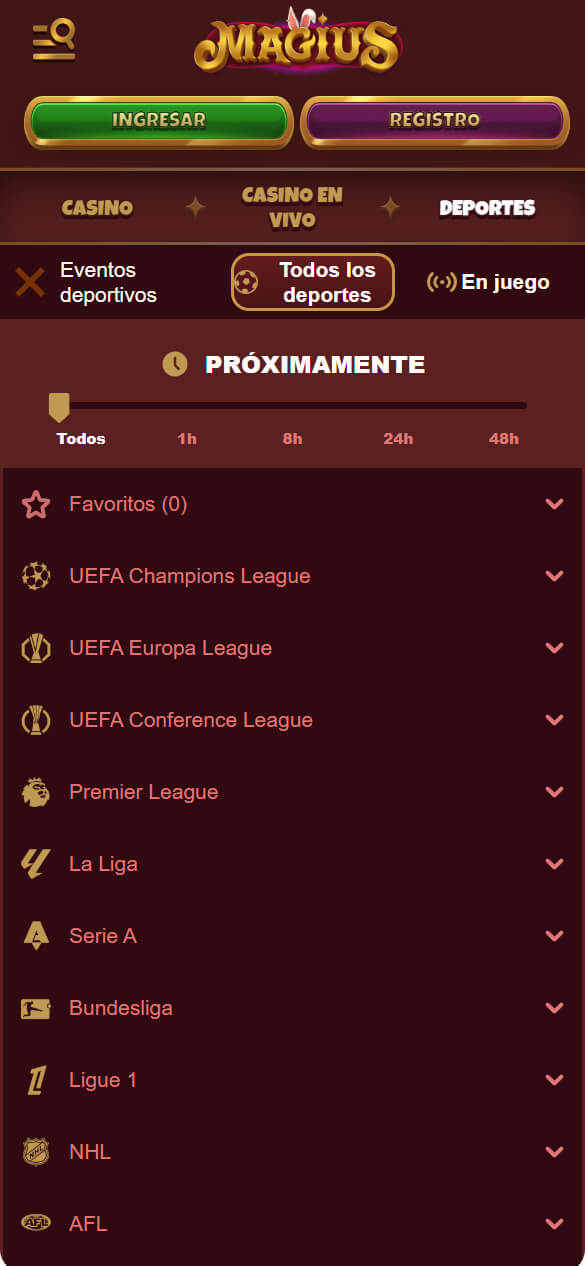Click the Premier League lion icon
Screen dimensions: 585x1266
pos(36,792)
